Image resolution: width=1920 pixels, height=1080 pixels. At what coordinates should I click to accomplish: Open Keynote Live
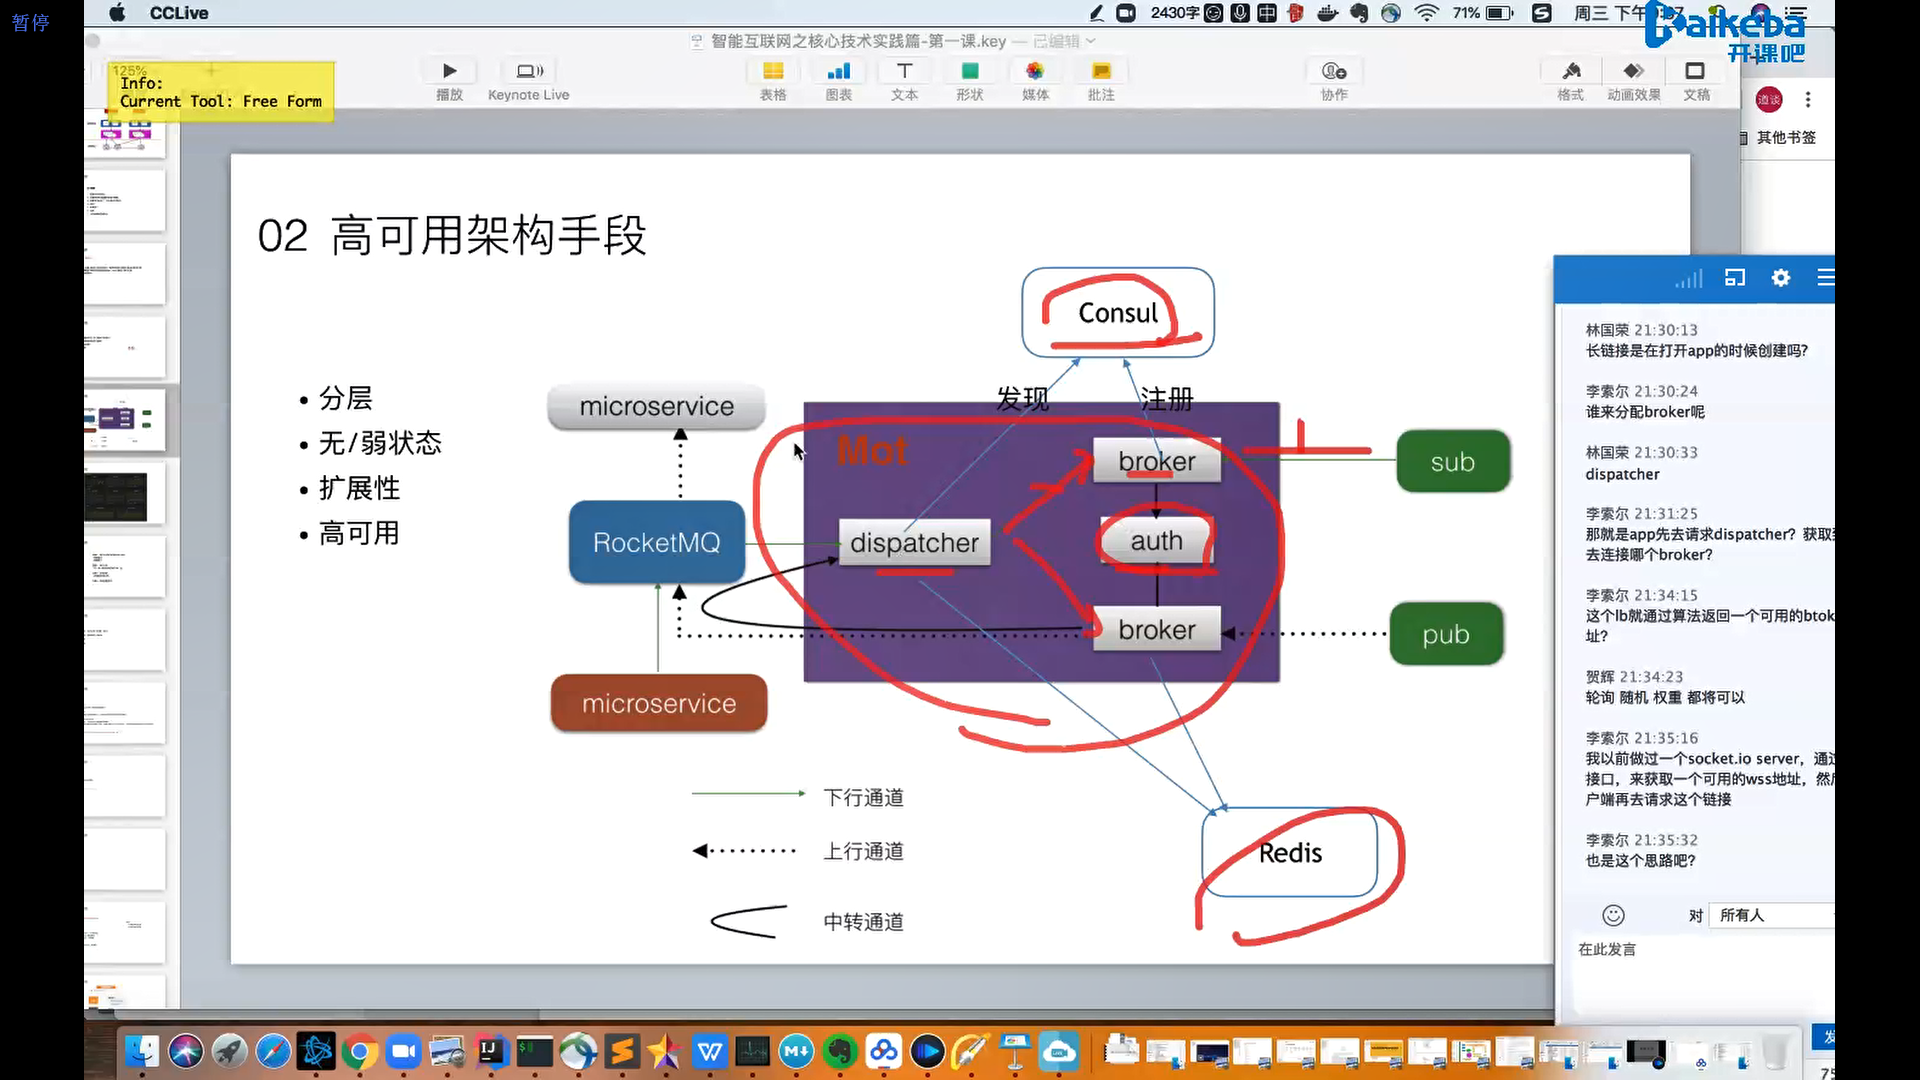pos(529,72)
